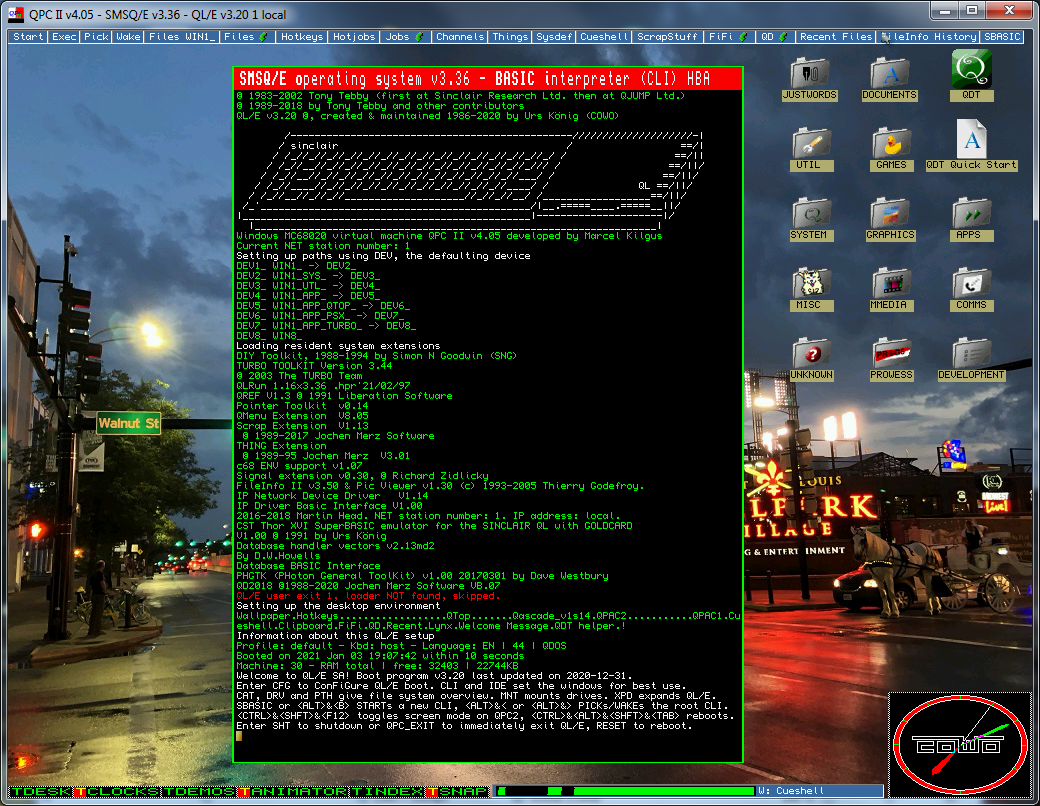Click the Exec button

click(64, 37)
